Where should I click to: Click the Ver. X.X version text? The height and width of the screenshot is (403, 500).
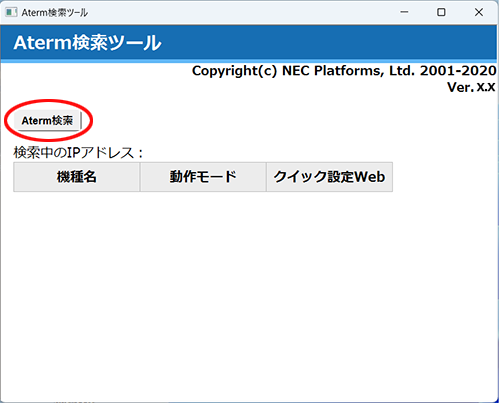click(x=471, y=87)
